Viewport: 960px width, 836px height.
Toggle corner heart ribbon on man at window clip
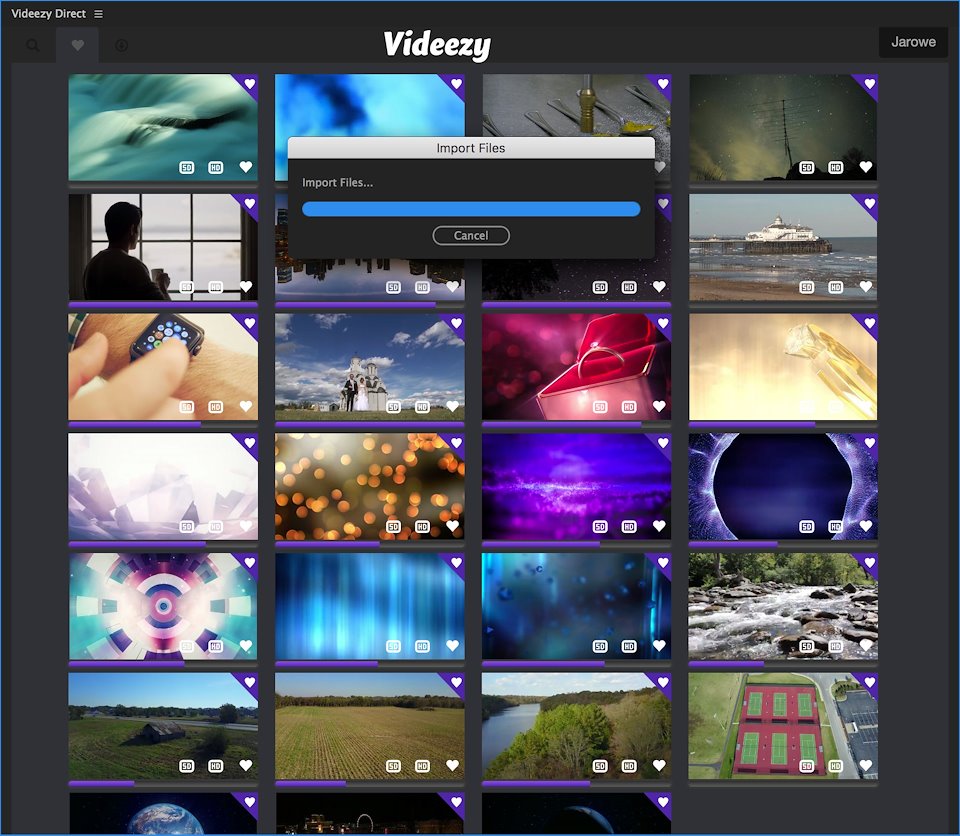click(249, 203)
